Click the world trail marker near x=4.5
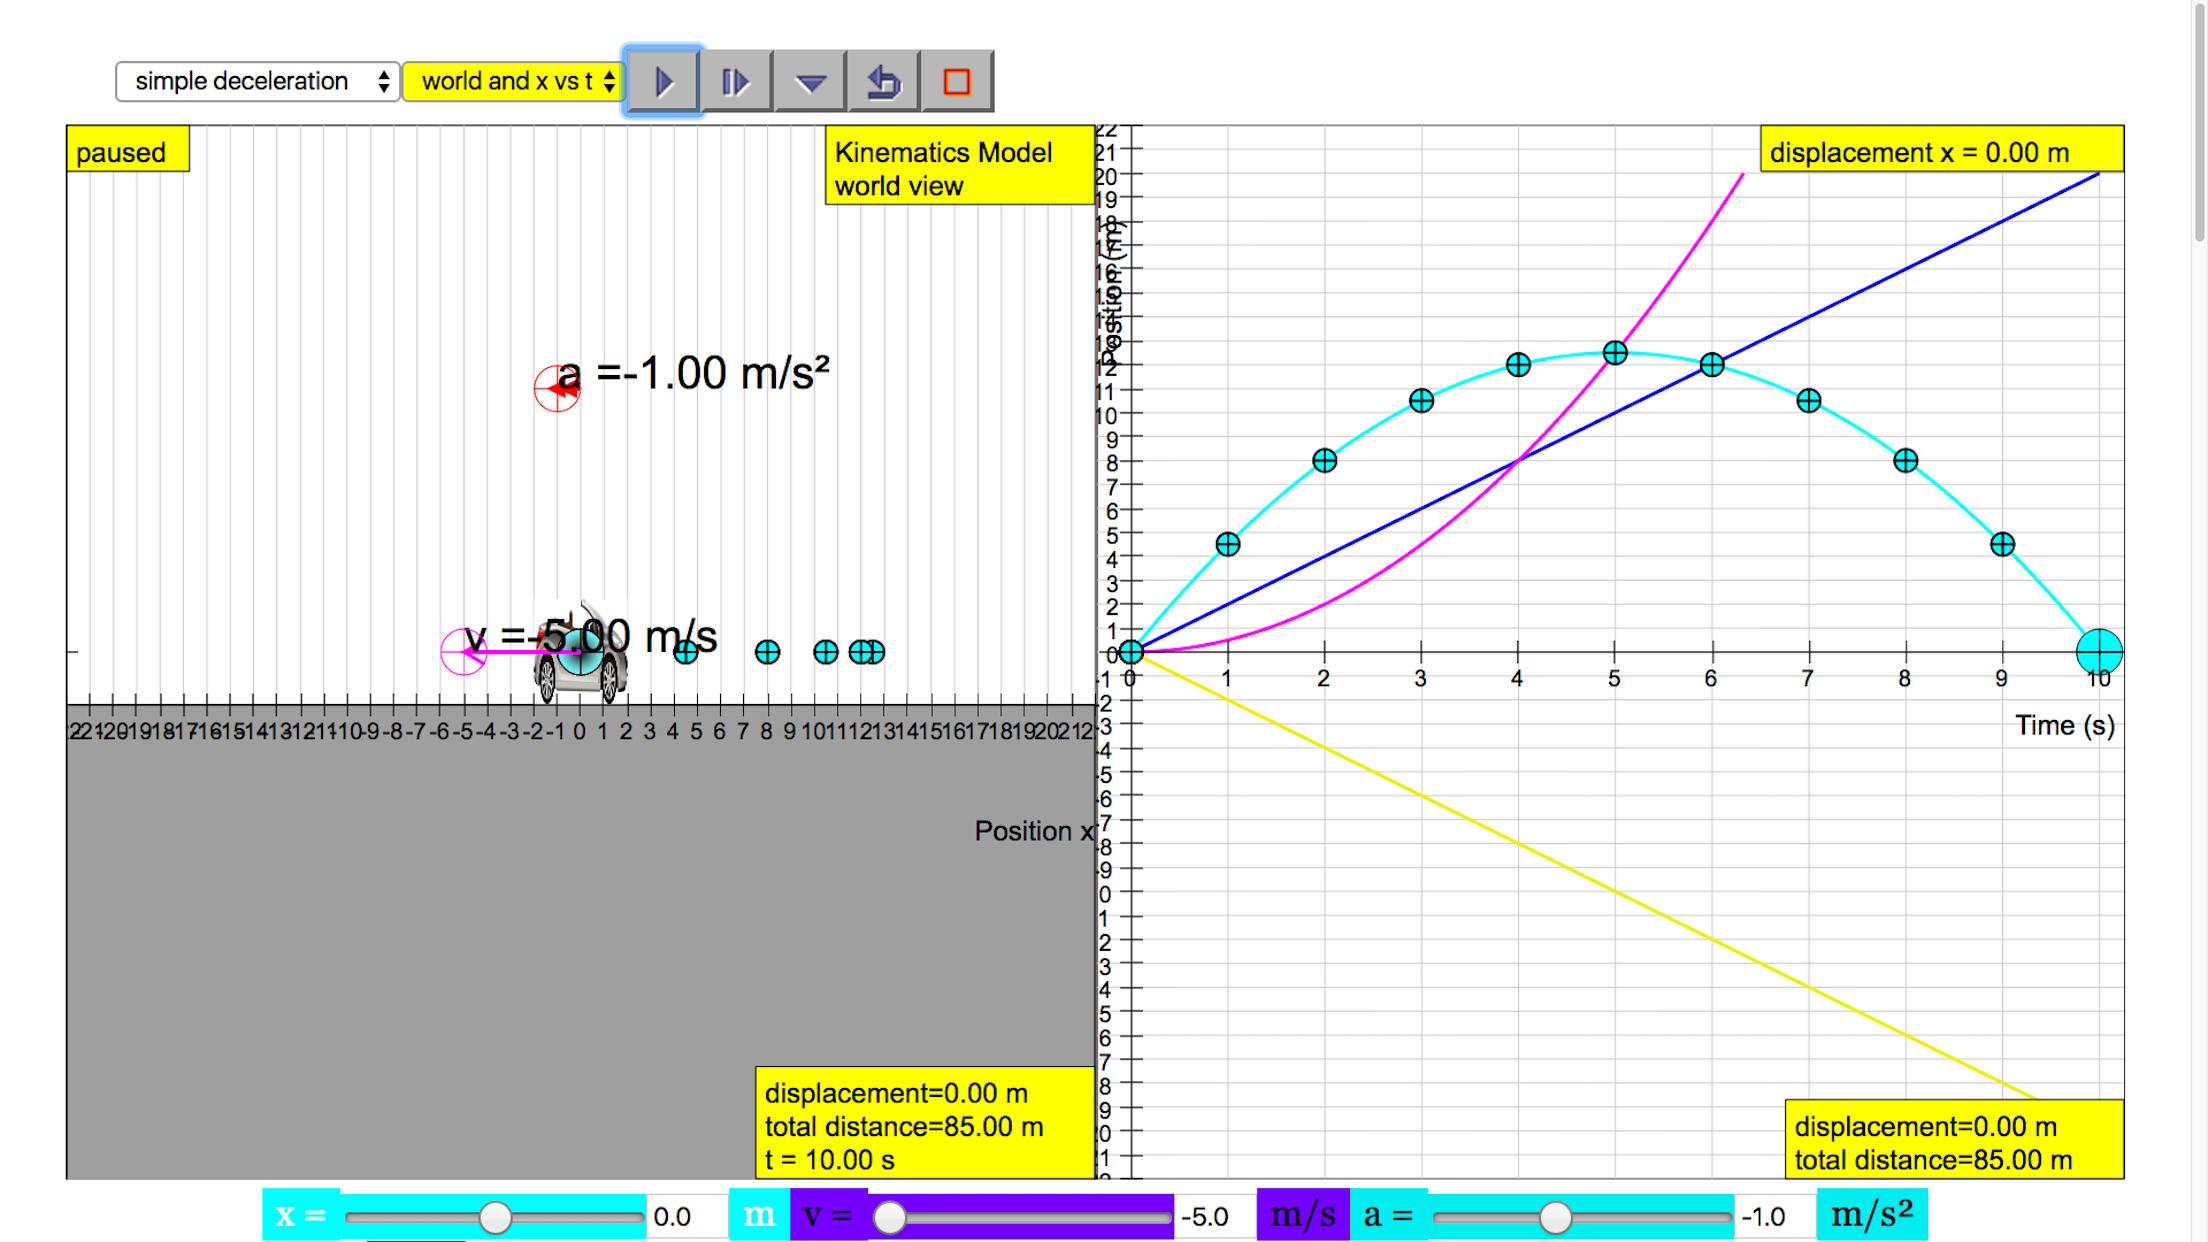This screenshot has height=1242, width=2208. [685, 652]
